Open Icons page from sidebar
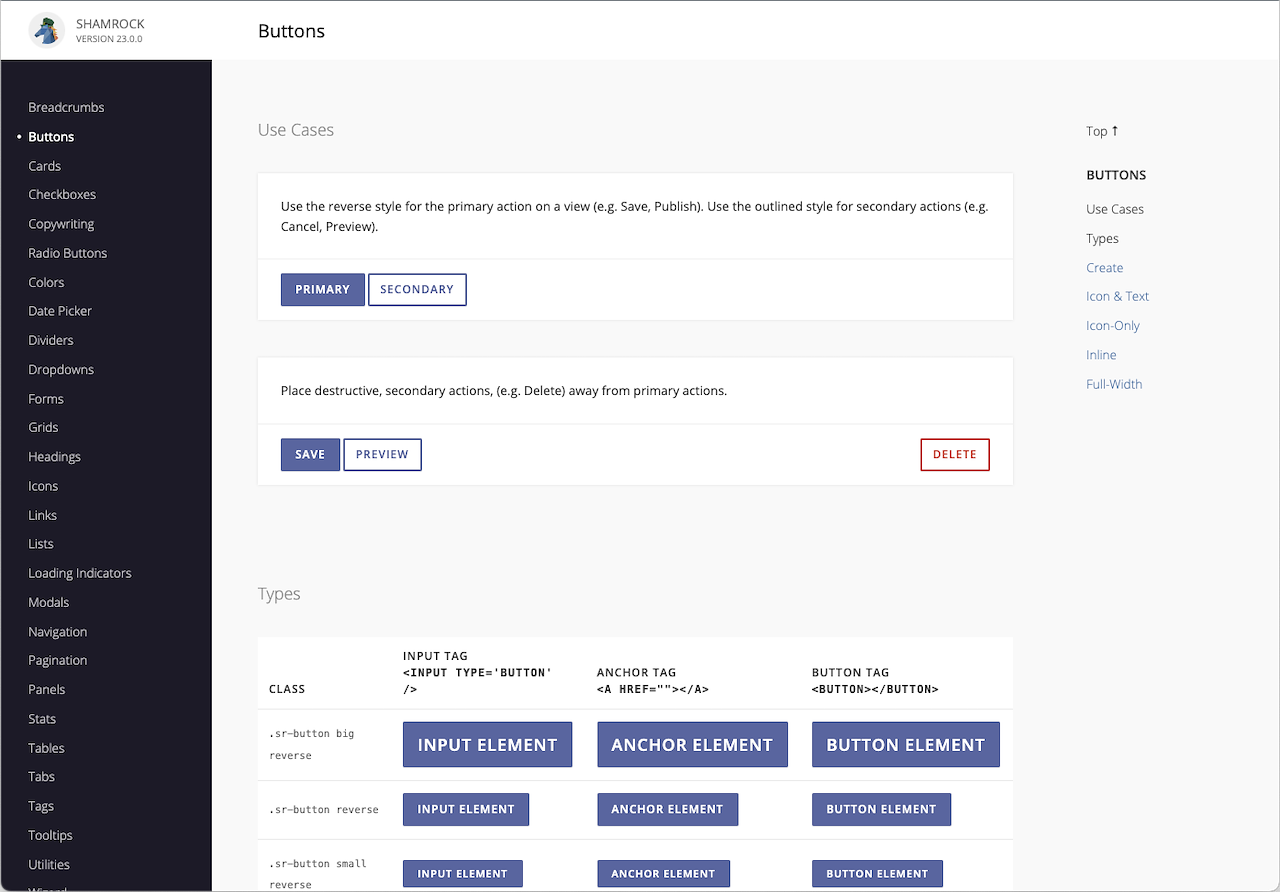 tap(43, 486)
